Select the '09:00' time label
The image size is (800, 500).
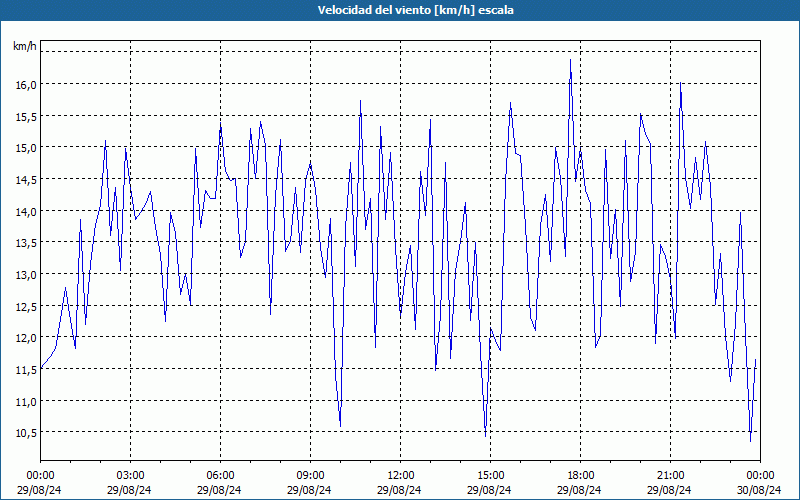(x=310, y=476)
